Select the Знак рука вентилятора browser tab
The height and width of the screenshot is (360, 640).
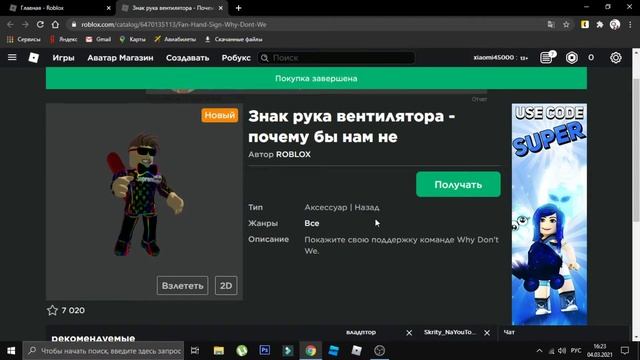coord(171,8)
